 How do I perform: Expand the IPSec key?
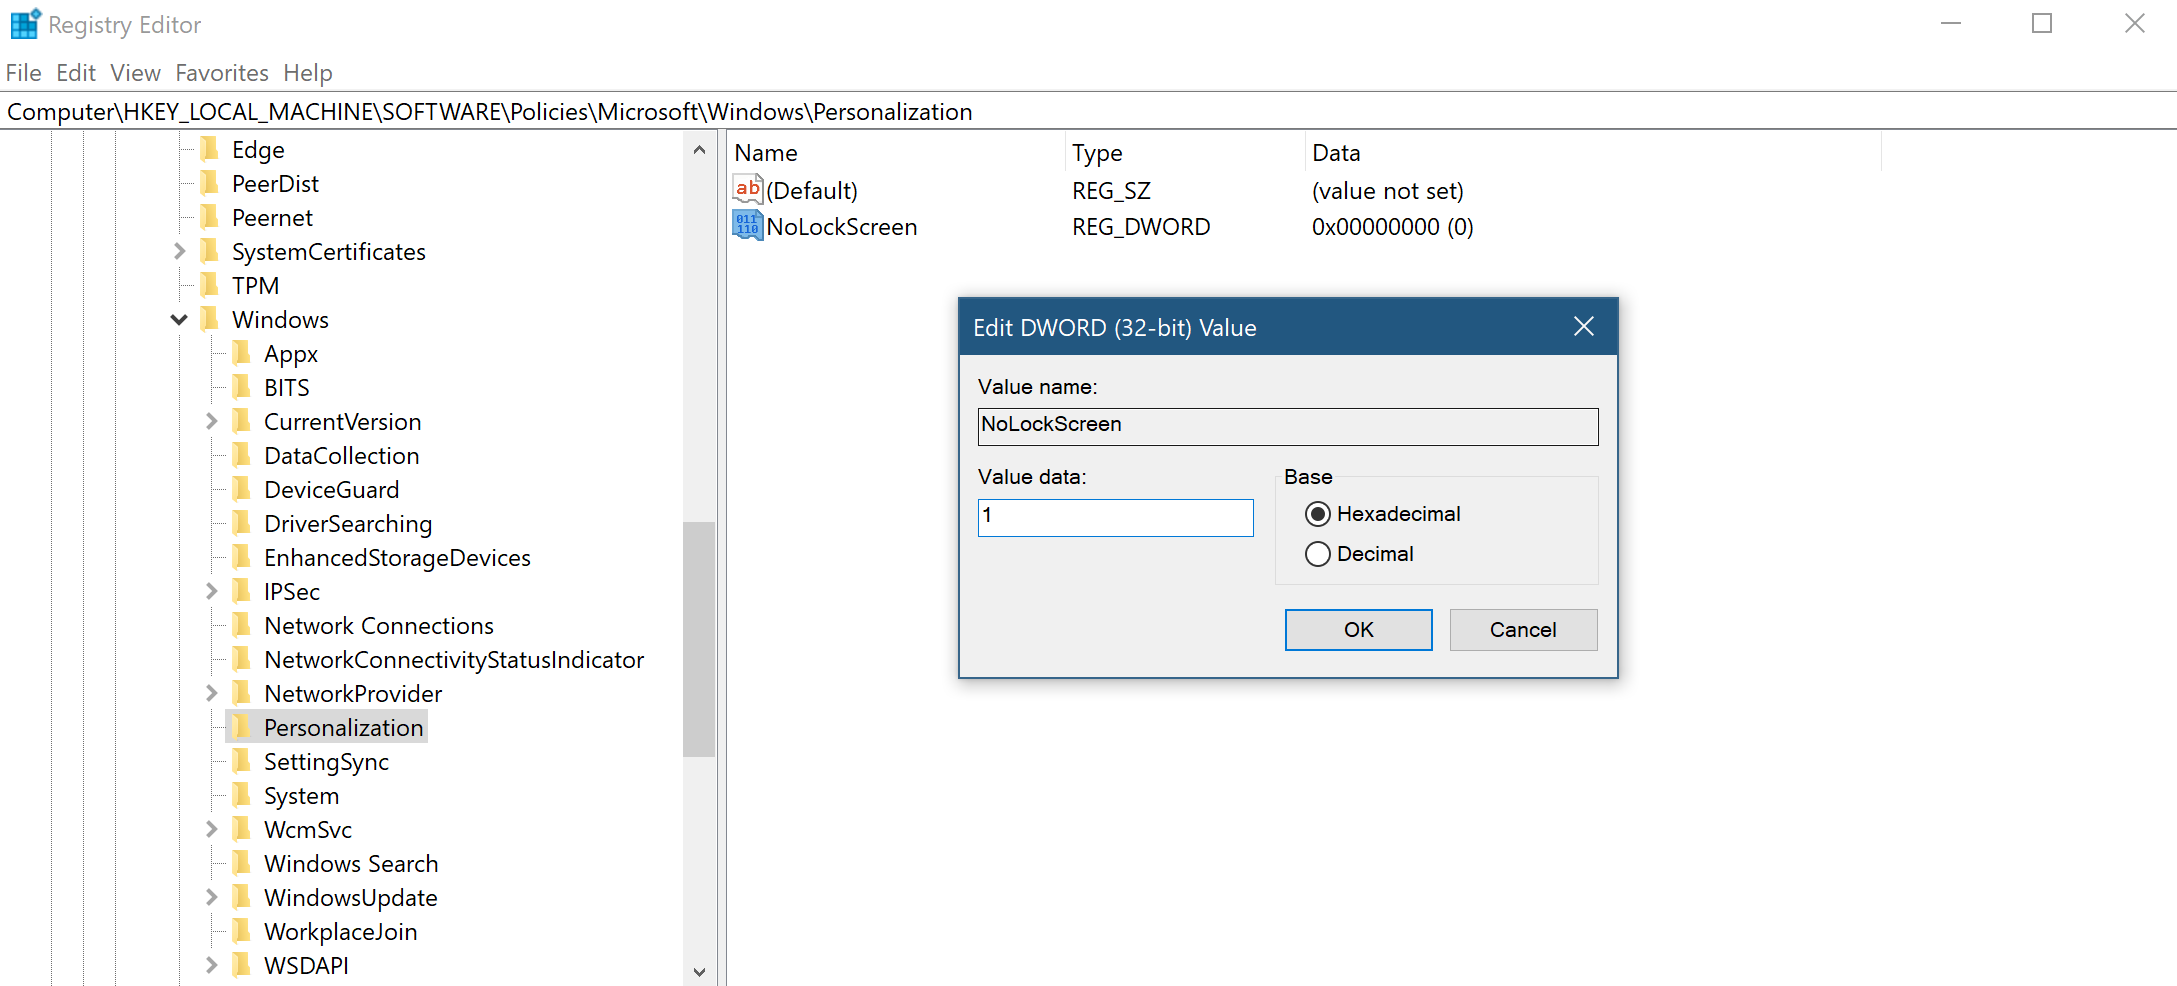(211, 592)
